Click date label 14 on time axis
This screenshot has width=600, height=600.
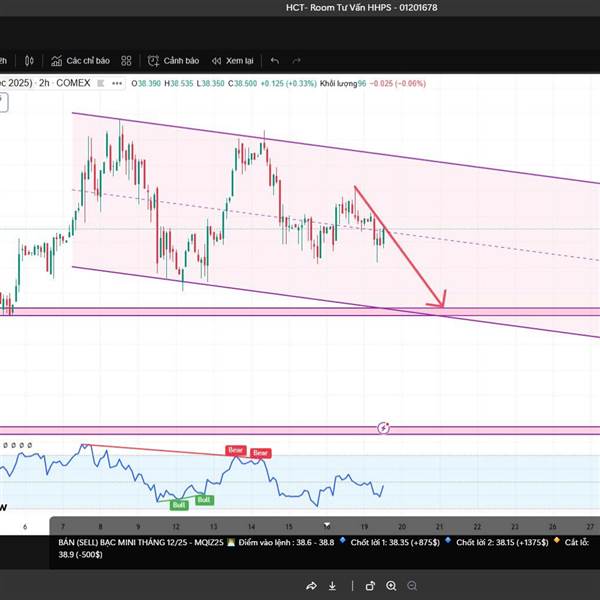251,527
